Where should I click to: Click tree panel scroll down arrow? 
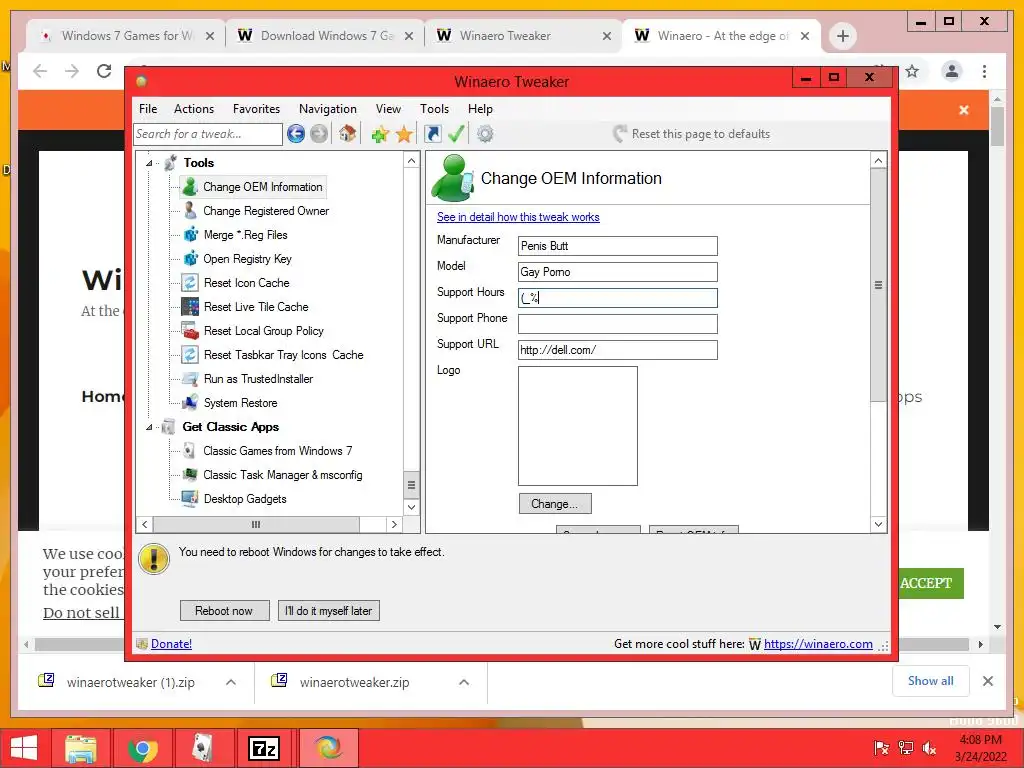(x=411, y=507)
